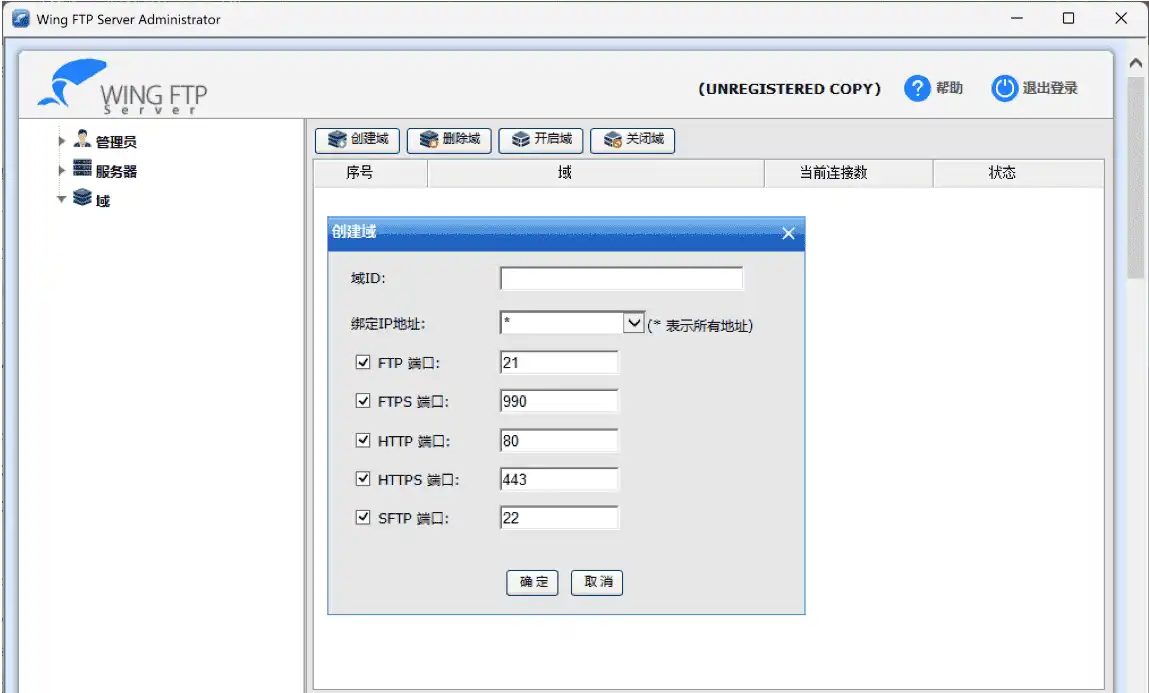1149x693 pixels.
Task: Click the 域 stack icon in tree
Action: [x=82, y=198]
